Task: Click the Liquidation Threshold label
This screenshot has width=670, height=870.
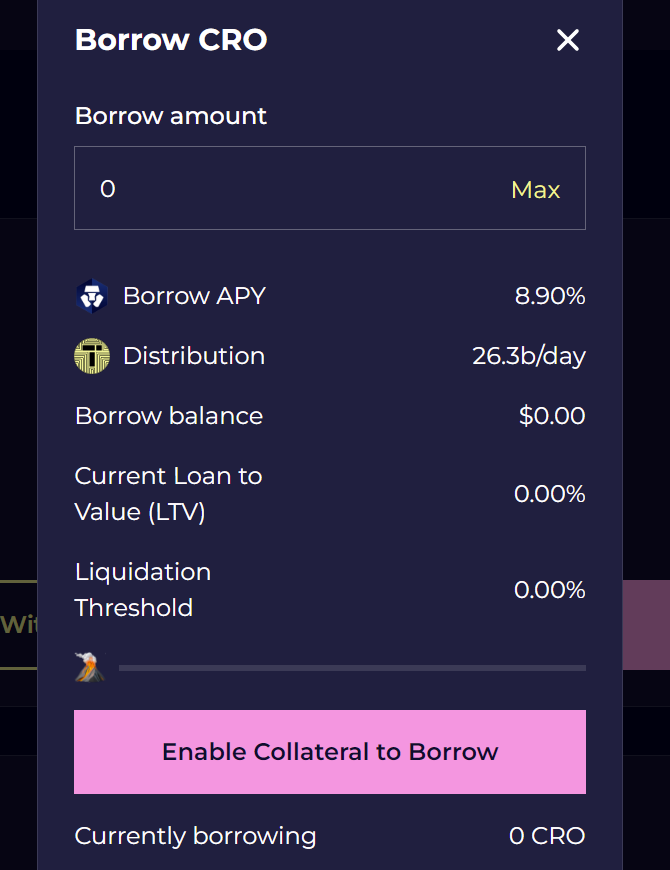Action: tap(143, 590)
